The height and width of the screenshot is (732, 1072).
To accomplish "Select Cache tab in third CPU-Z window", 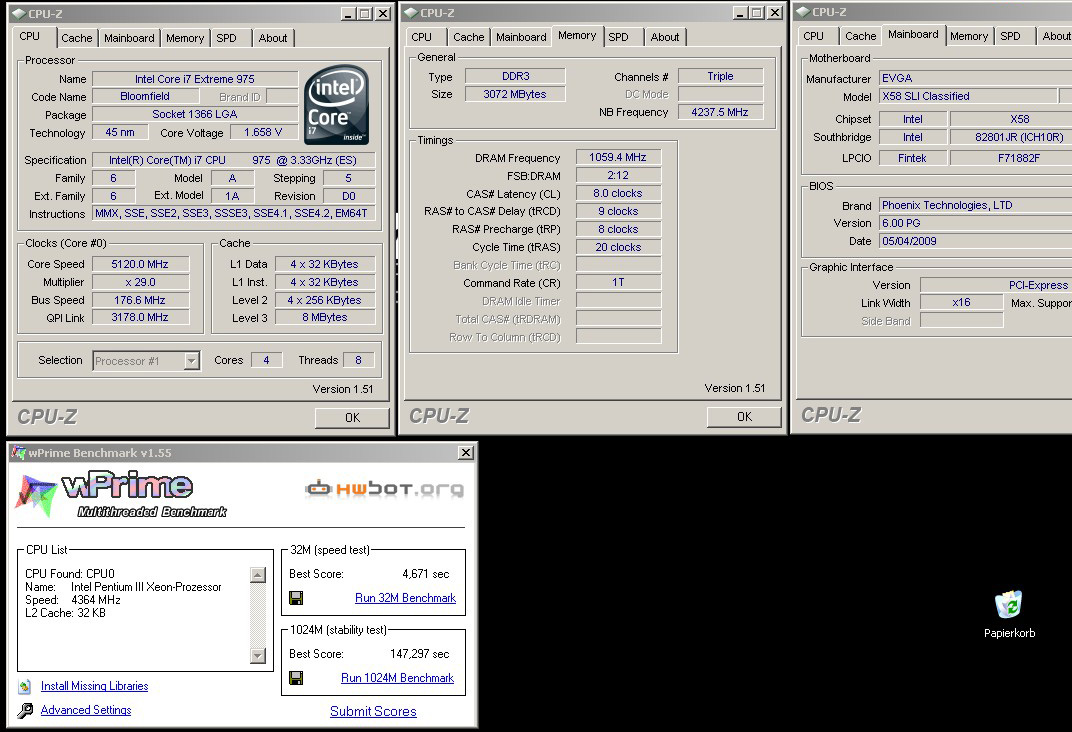I will tap(860, 36).
